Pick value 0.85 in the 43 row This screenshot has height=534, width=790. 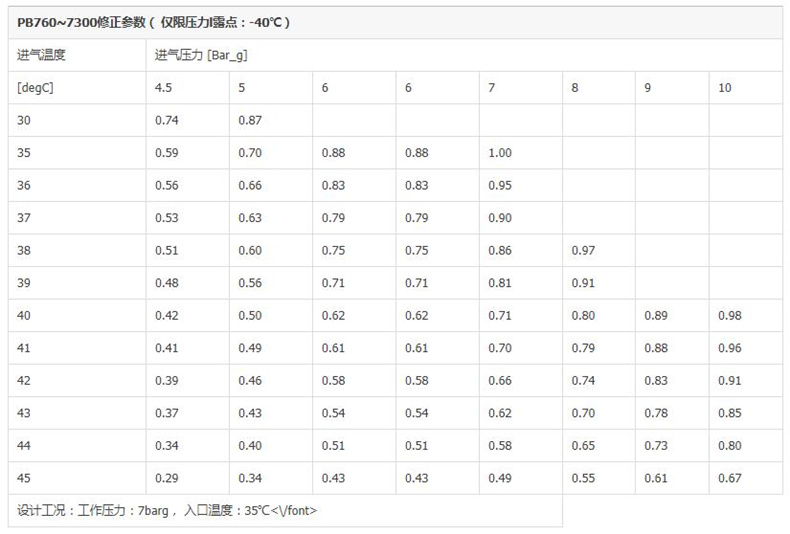(730, 413)
